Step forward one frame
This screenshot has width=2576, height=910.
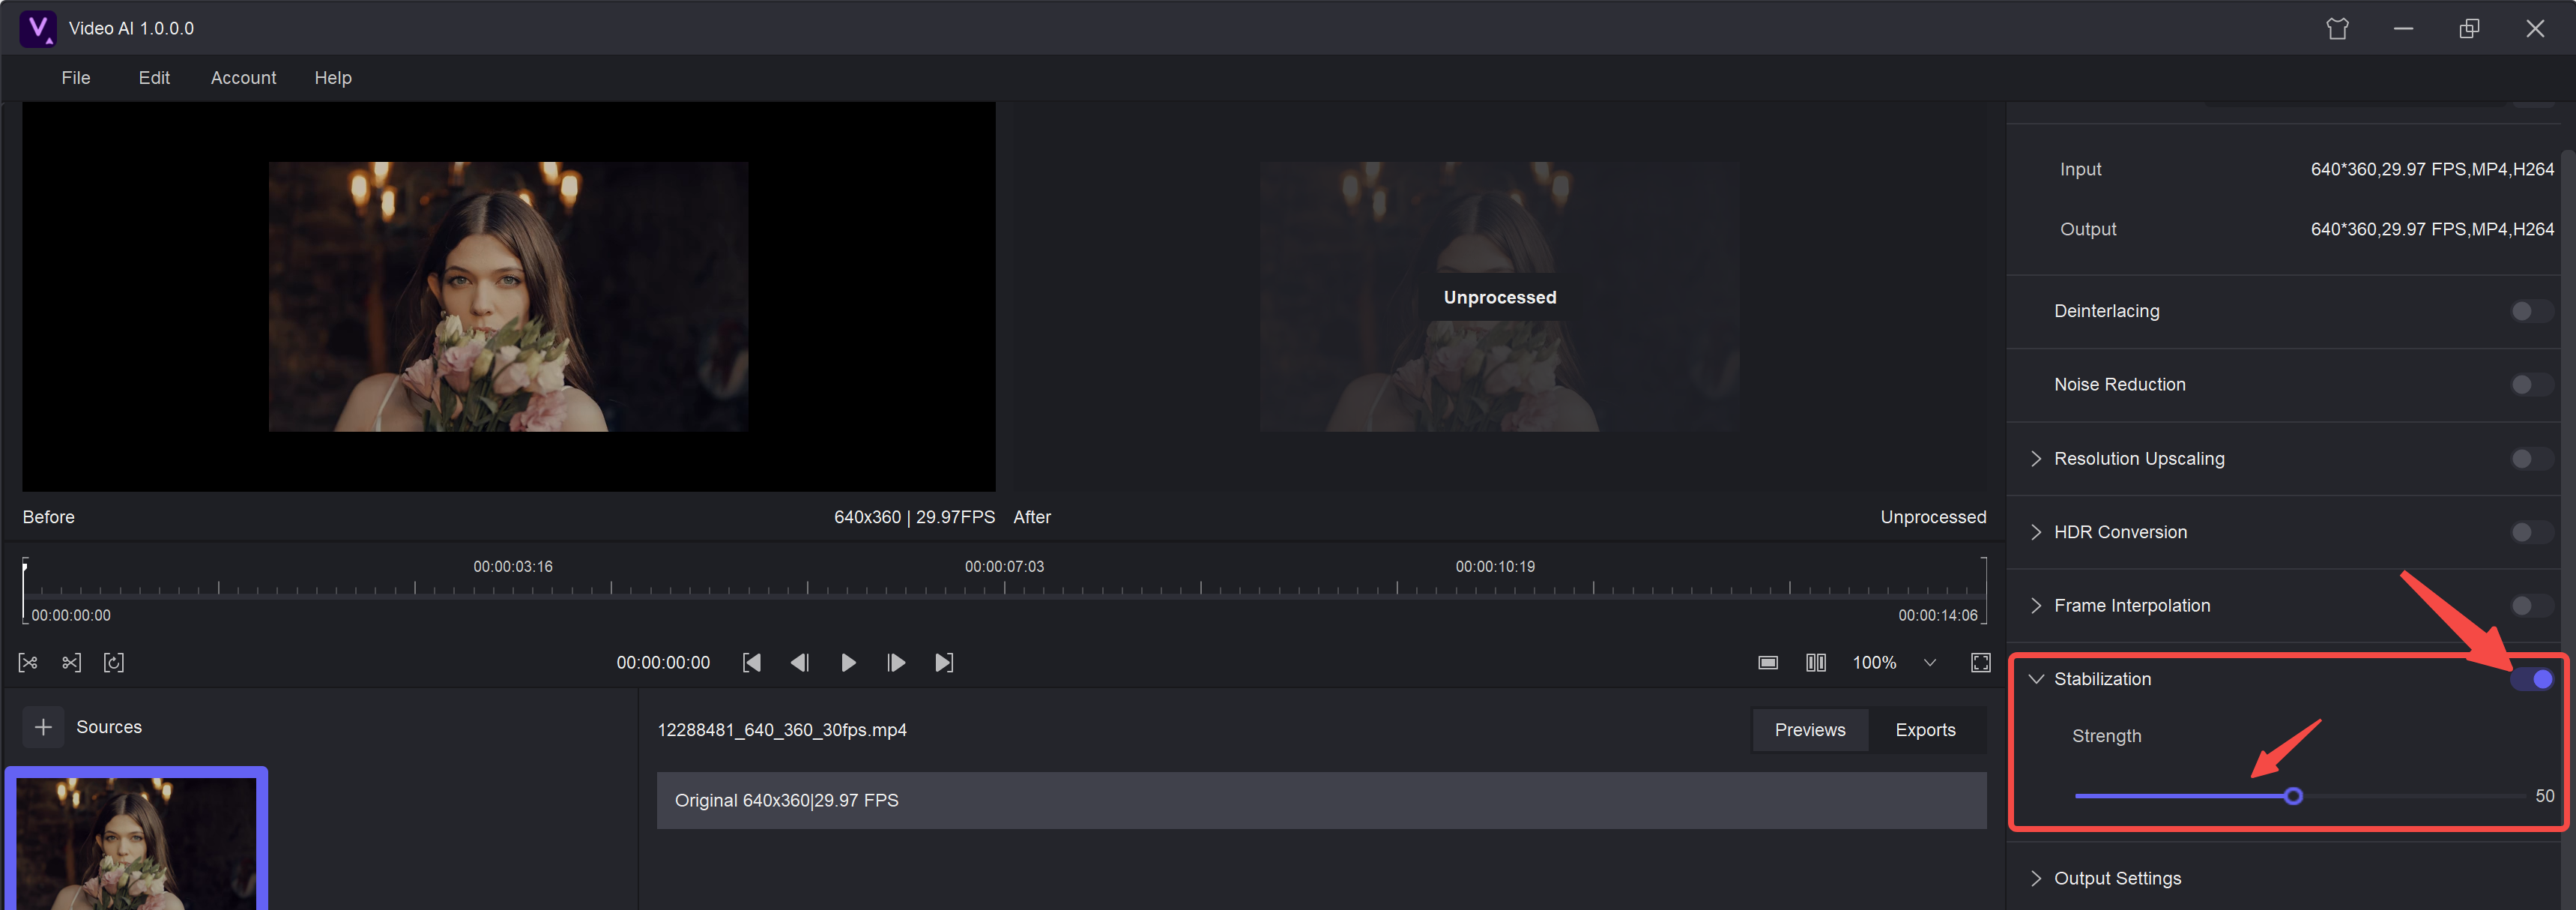click(896, 663)
